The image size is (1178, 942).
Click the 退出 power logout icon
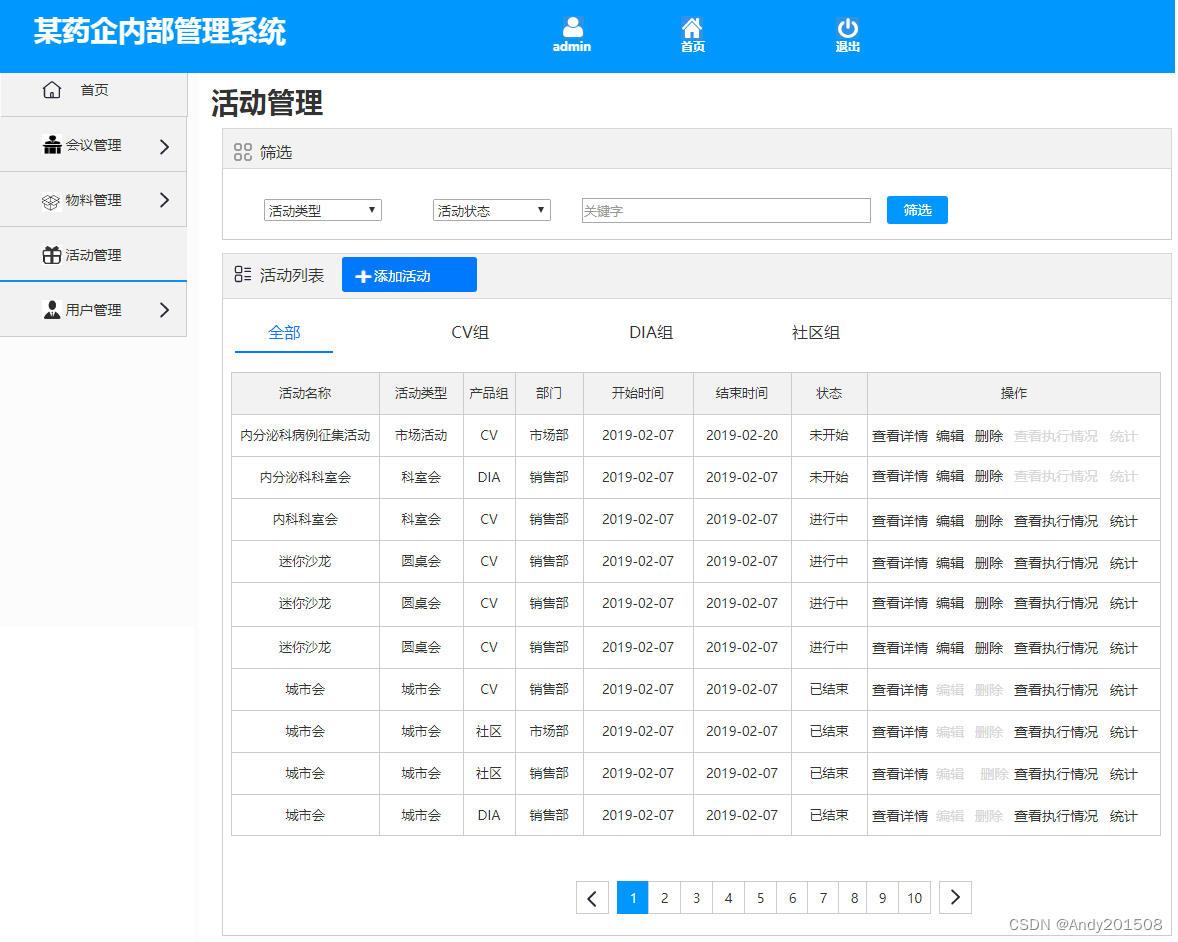847,26
